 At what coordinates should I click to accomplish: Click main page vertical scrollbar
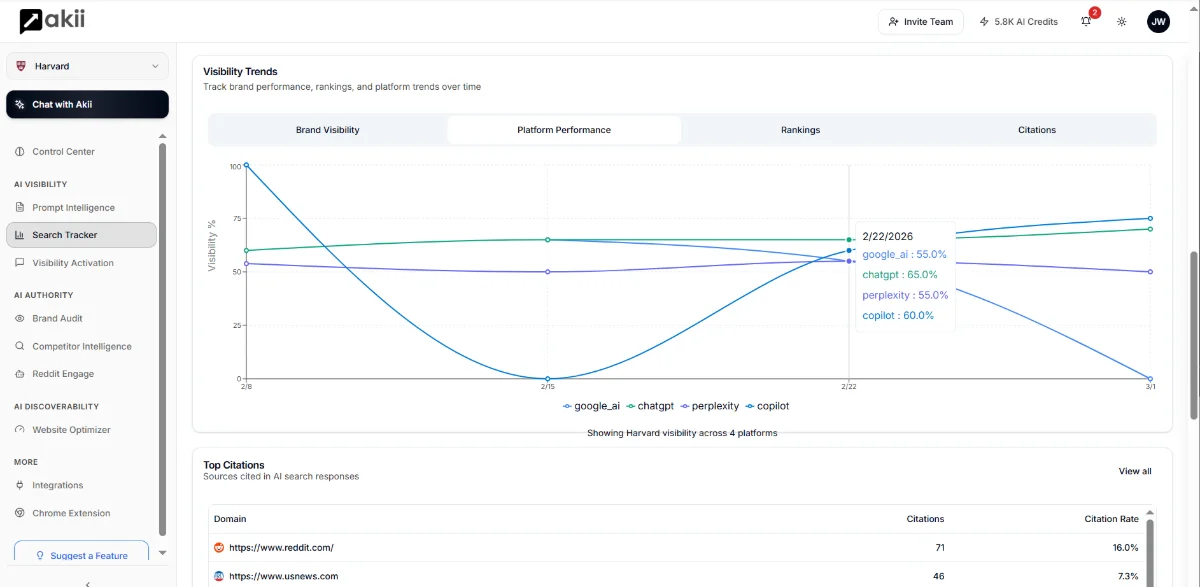[x=1194, y=335]
